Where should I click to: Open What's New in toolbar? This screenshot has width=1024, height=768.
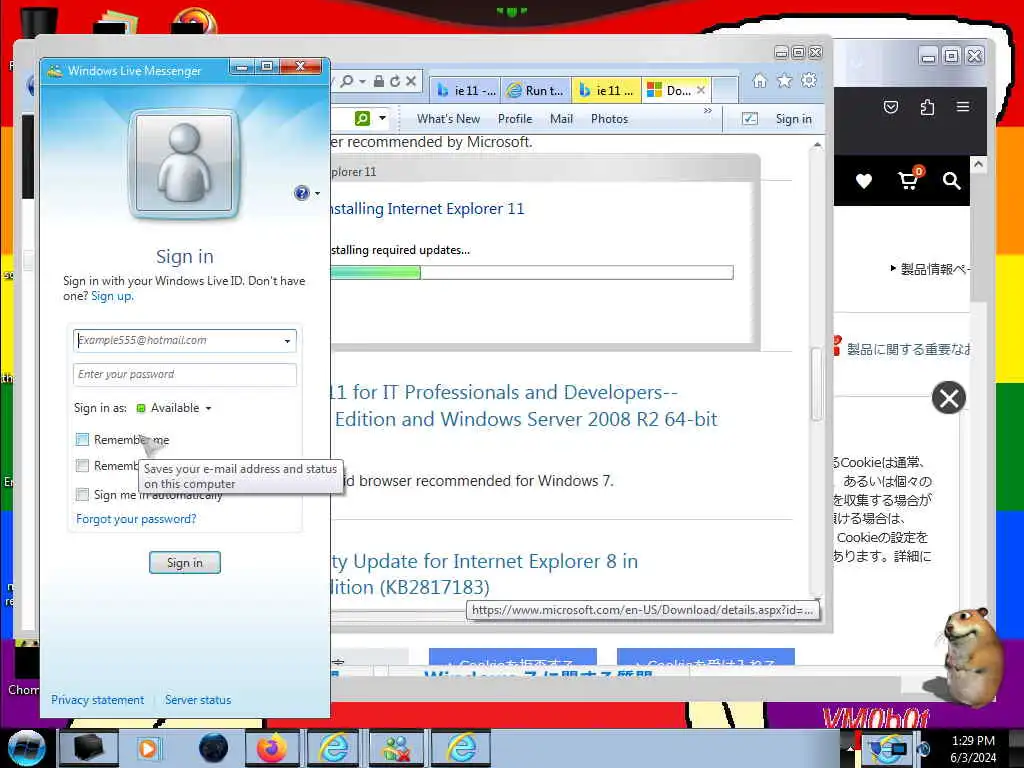[x=448, y=119]
